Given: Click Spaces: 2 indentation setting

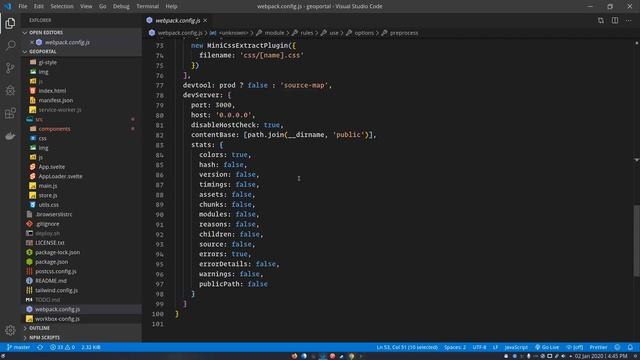Looking at the screenshot, I should click(455, 347).
